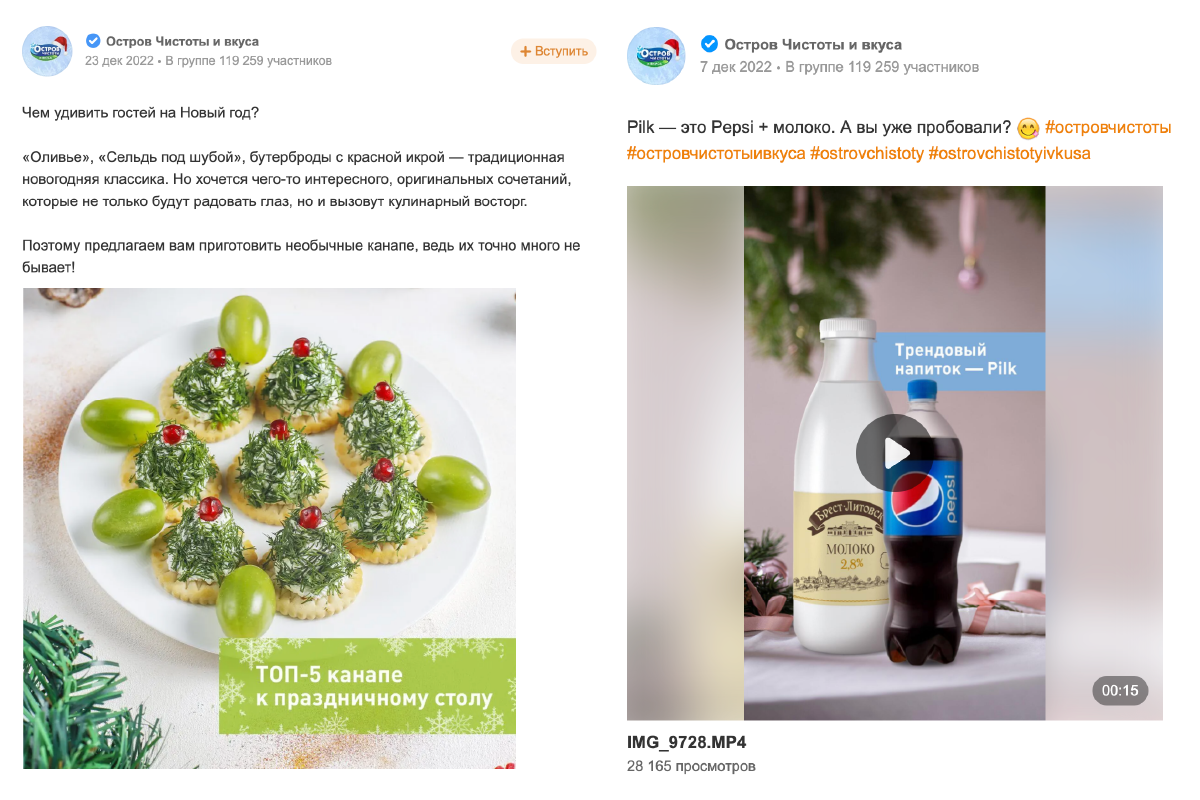The width and height of the screenshot is (1200, 800).
Task: Open hashtag #ostrovchistoty
Action: tap(866, 154)
